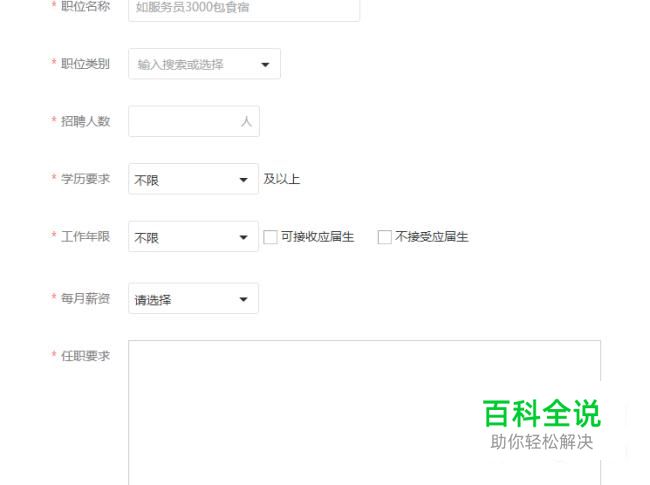Check 可接收应届生 checkbox

pyautogui.click(x=271, y=237)
